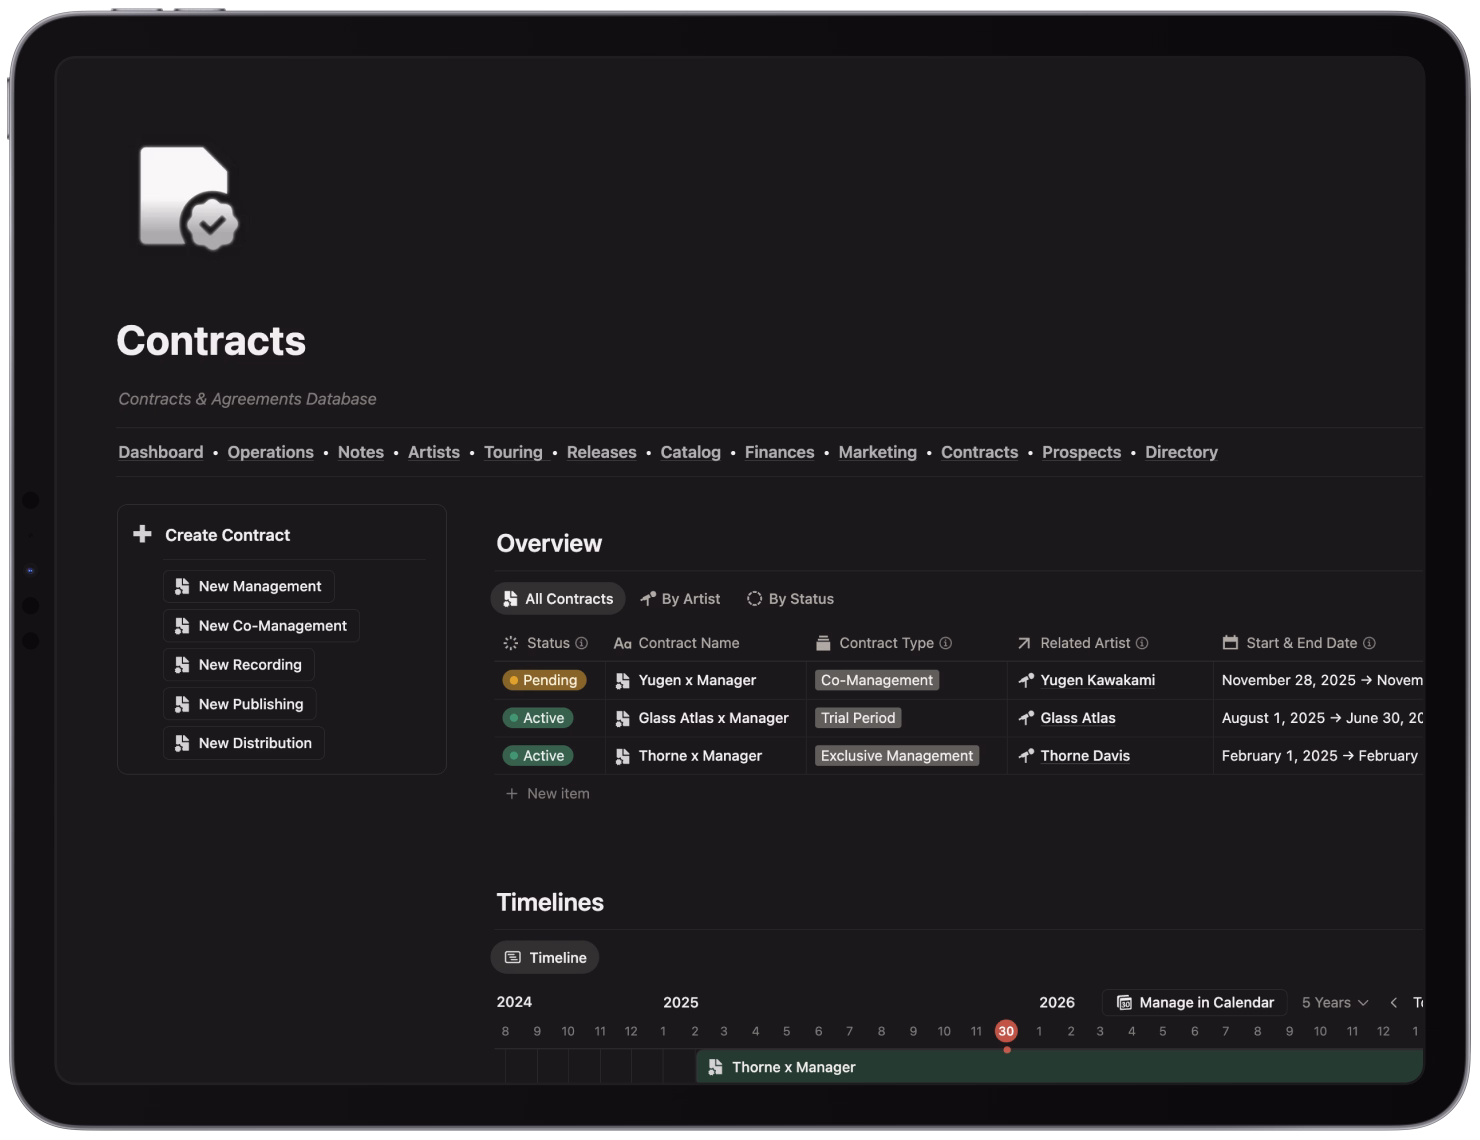
Task: Click the microphone icon beside Yugen Kawakami
Action: point(1026,680)
